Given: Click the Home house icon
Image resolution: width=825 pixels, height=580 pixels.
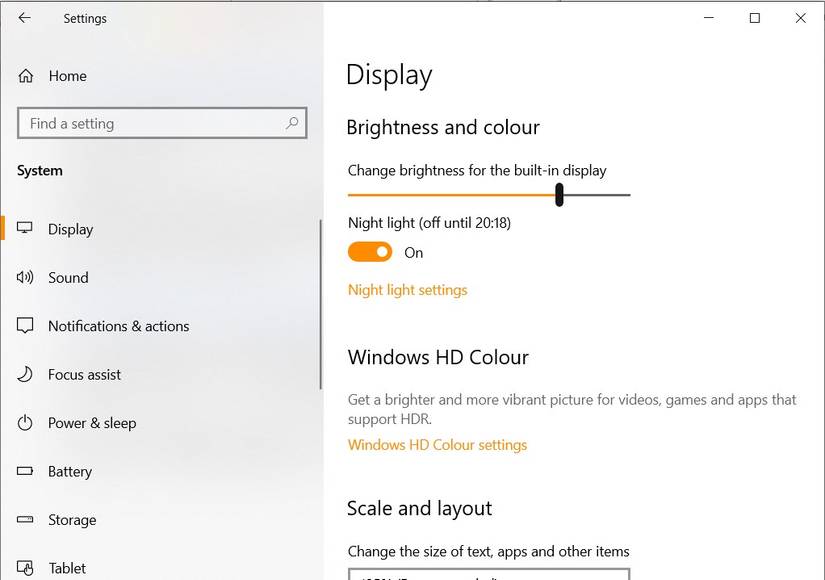Looking at the screenshot, I should (x=26, y=76).
